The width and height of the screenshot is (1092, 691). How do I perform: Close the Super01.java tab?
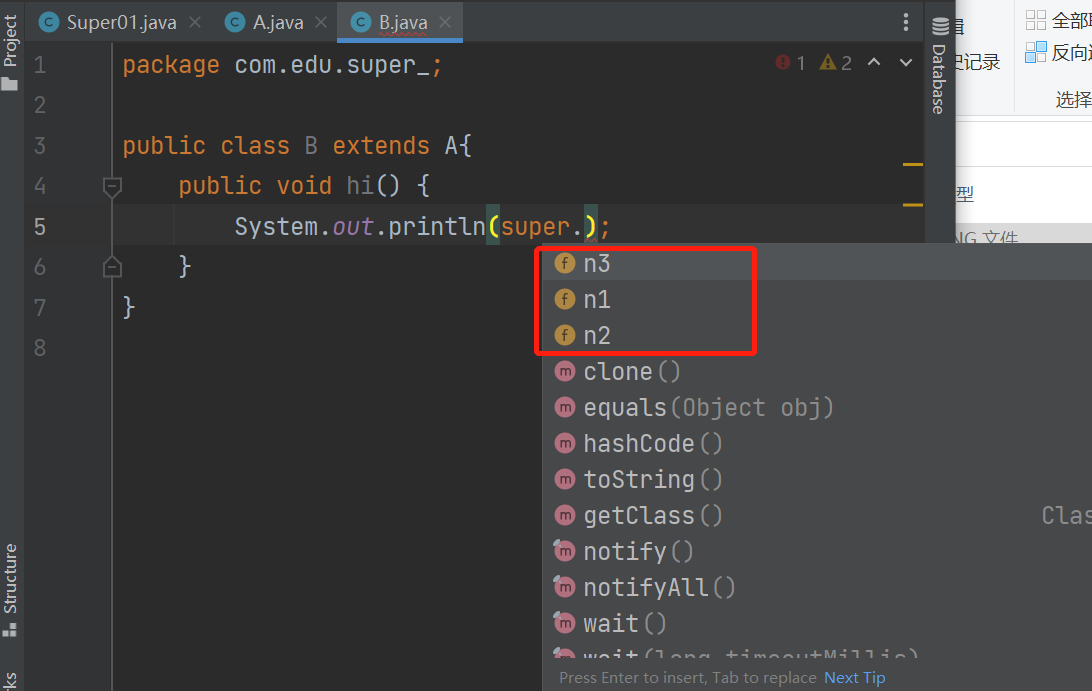pos(194,22)
